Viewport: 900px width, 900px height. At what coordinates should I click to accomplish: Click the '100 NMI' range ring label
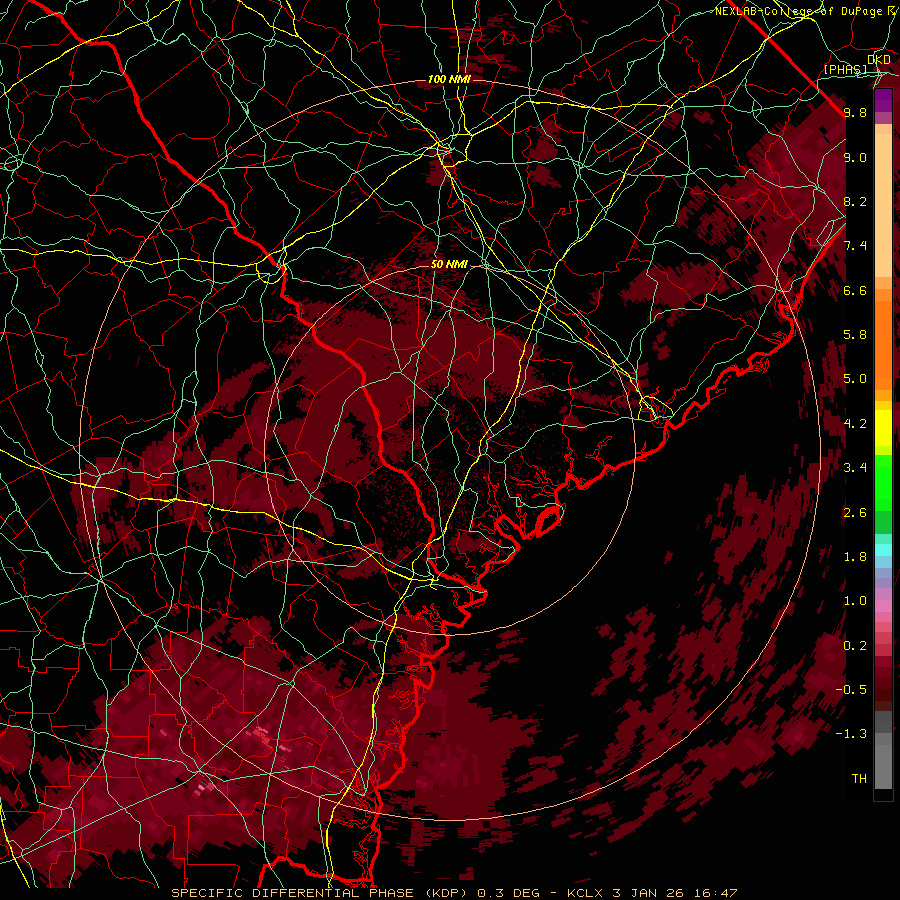click(x=449, y=79)
